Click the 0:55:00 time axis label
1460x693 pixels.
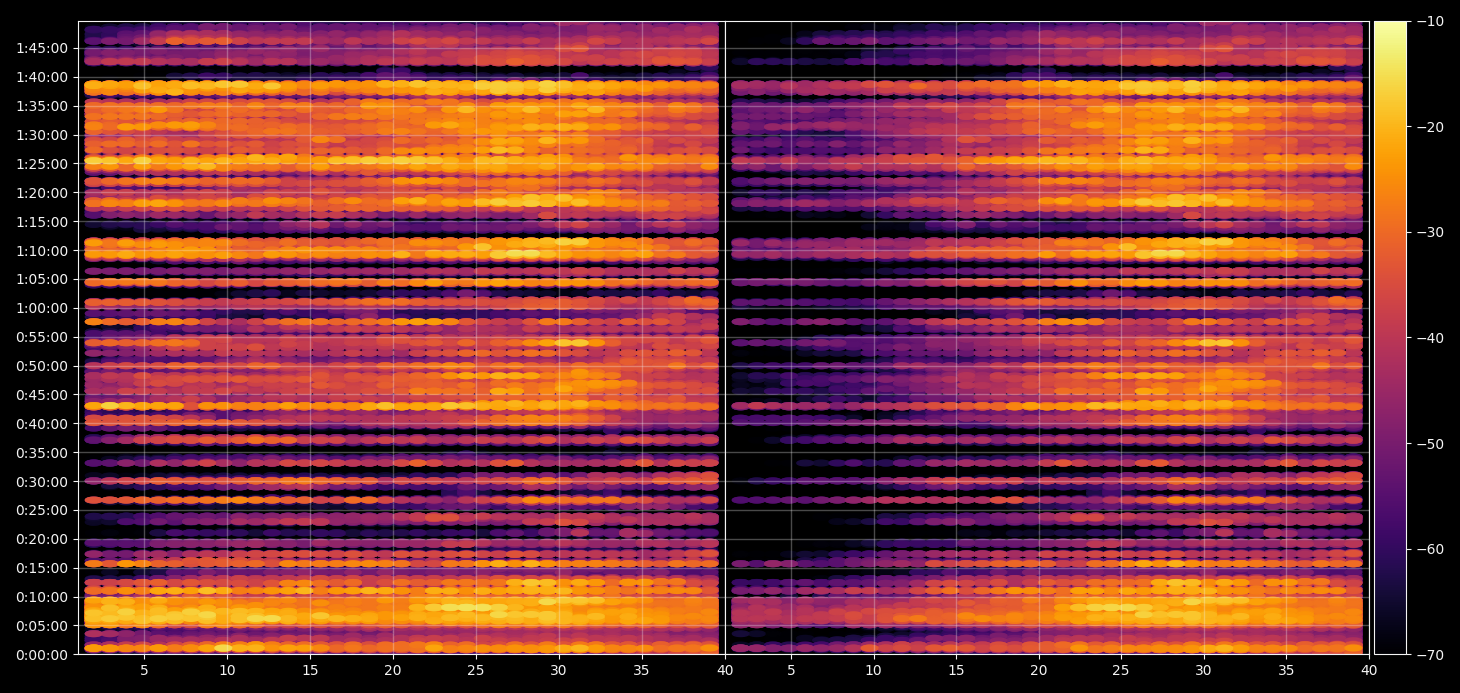click(42, 337)
